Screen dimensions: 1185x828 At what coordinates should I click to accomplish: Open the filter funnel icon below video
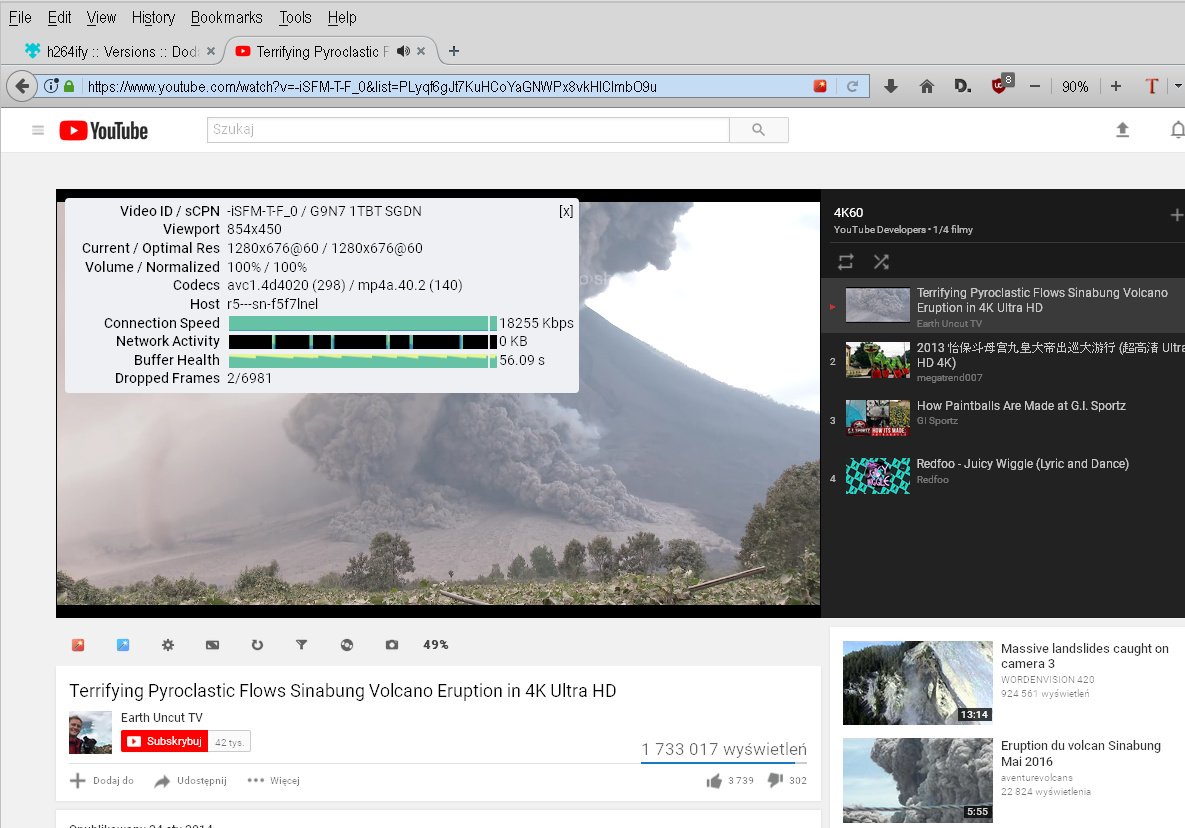302,644
